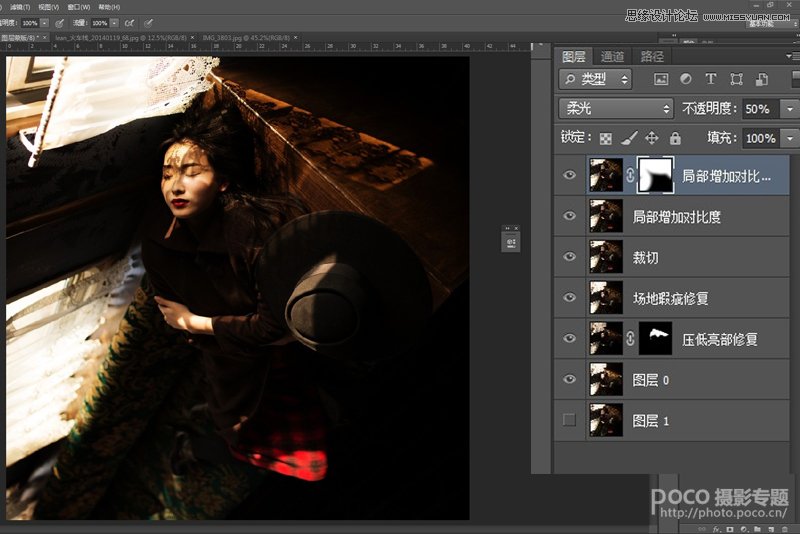Screen dimensions: 800x534
Task: Open collapsed panel icon beside canvas
Action: click(x=511, y=242)
